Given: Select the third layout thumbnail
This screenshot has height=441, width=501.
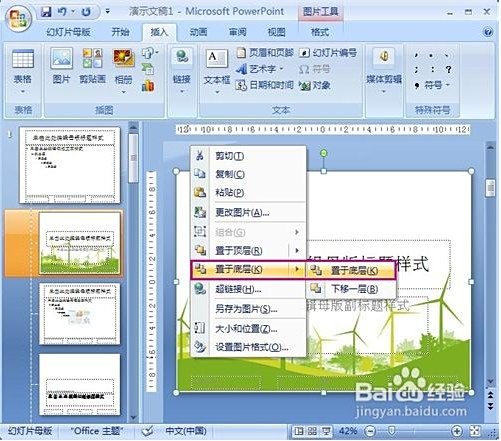Looking at the screenshot, I should (79, 314).
